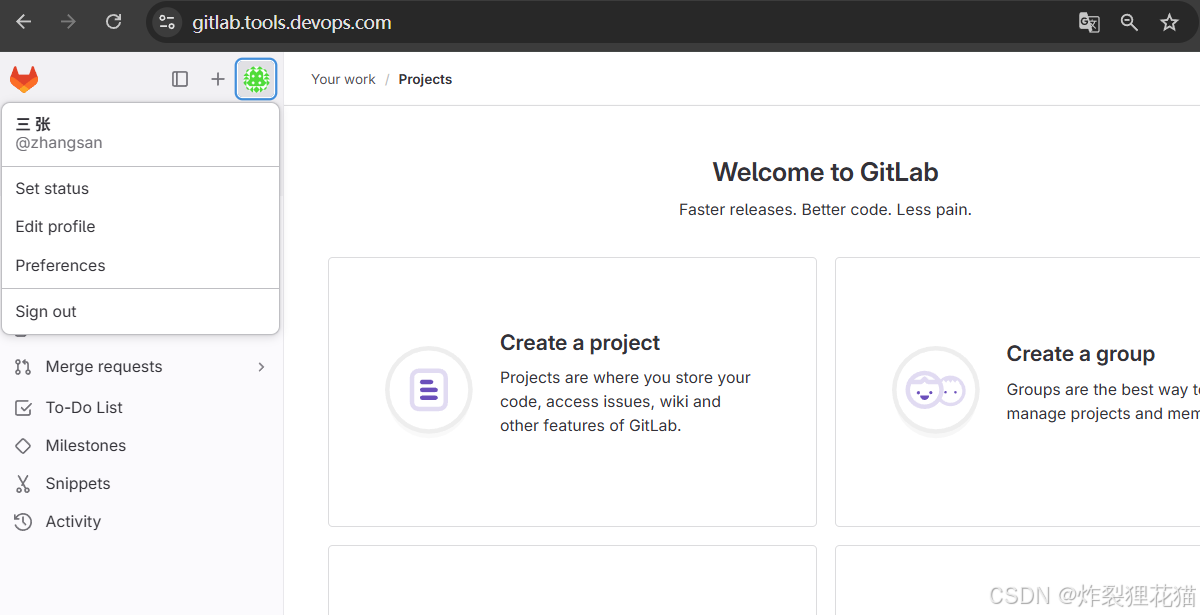Viewport: 1200px width, 615px height.
Task: Click the translate page icon
Action: pos(1089,22)
